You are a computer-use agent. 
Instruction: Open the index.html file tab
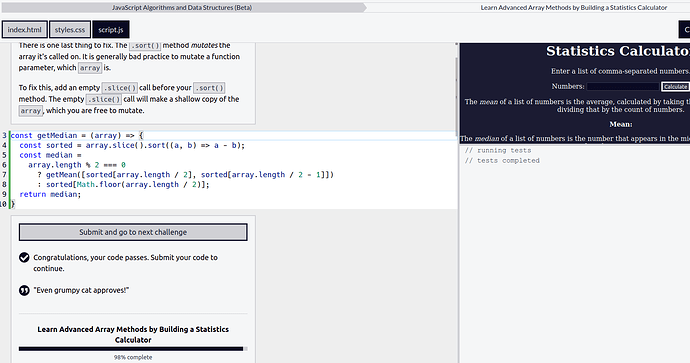(25, 30)
